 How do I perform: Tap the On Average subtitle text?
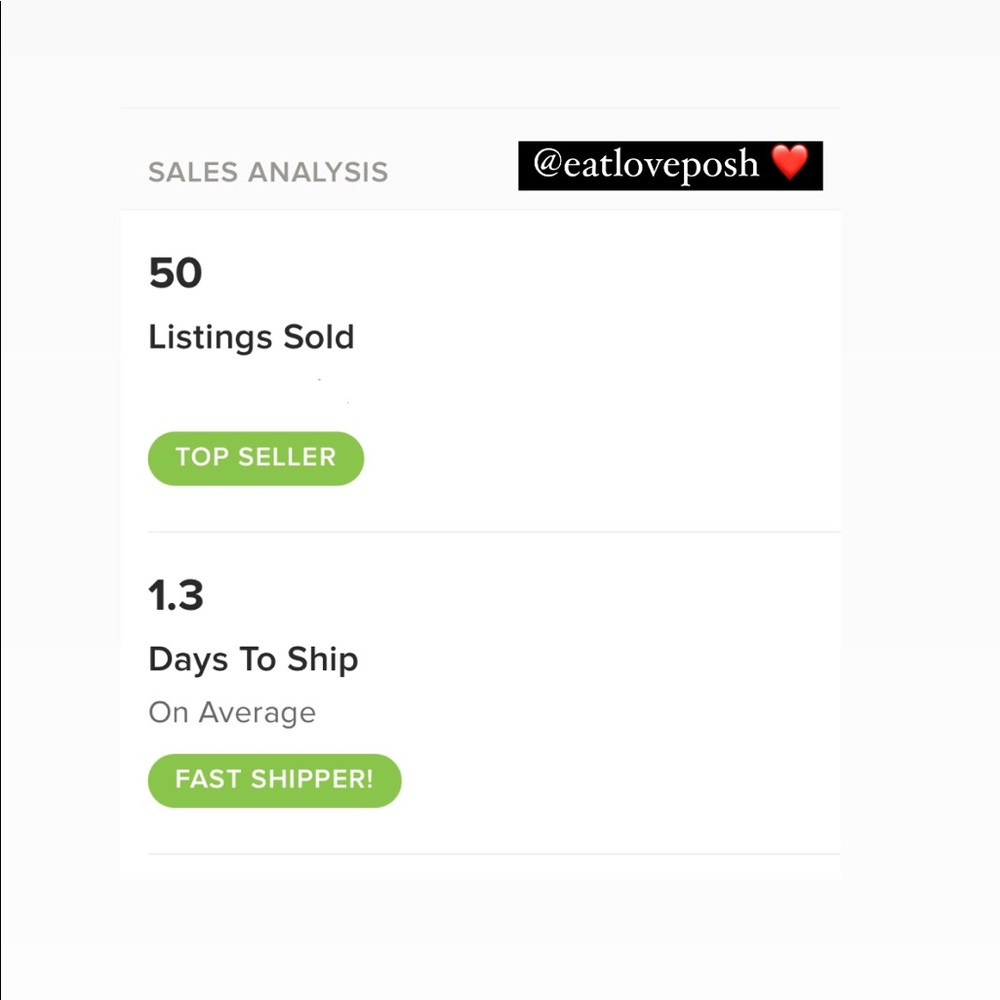point(232,713)
